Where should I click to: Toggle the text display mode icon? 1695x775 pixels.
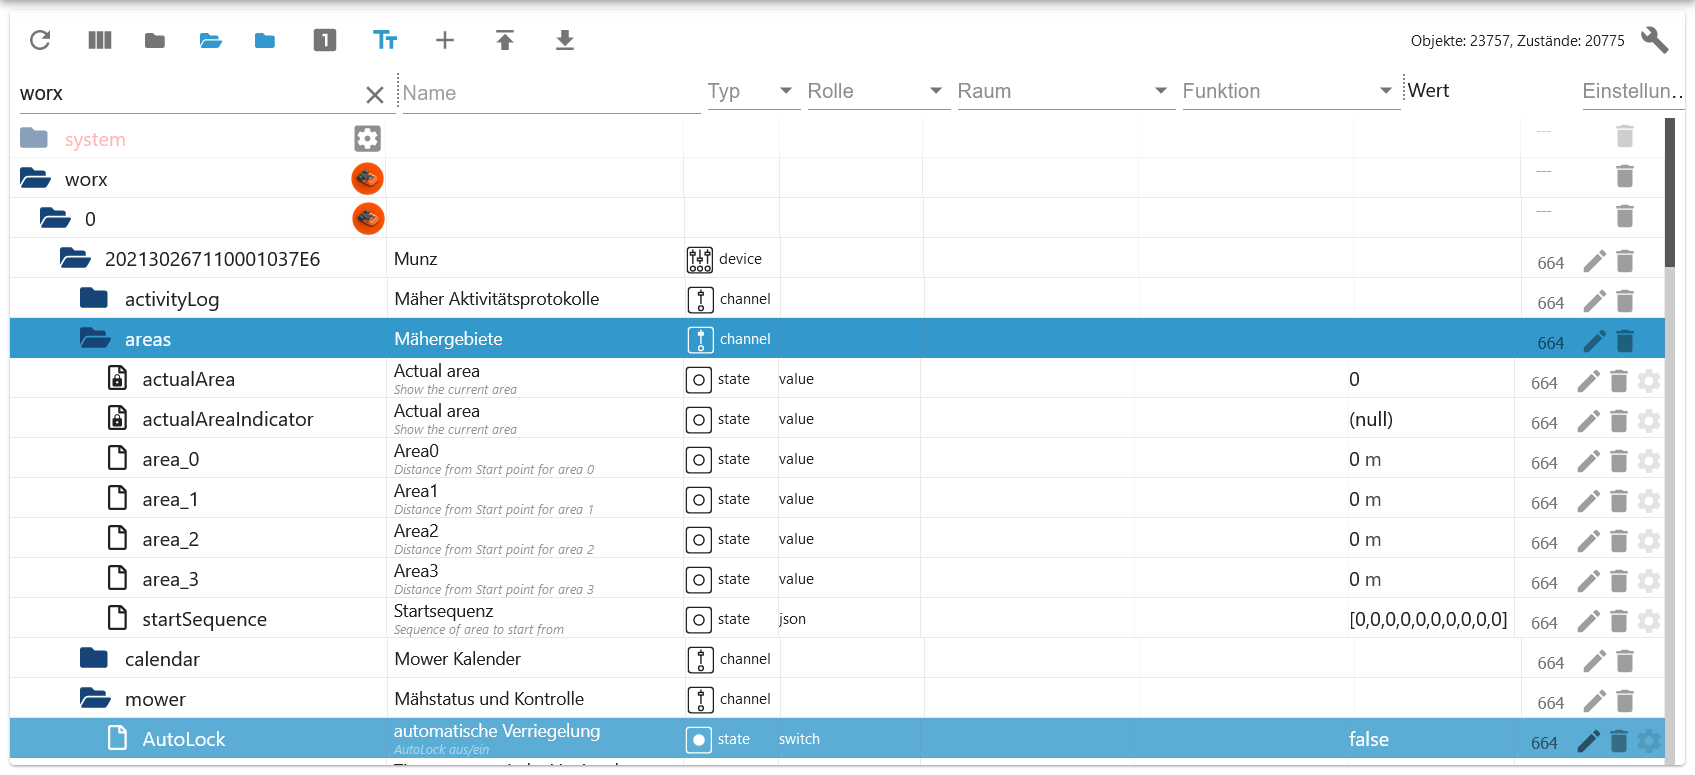[385, 40]
